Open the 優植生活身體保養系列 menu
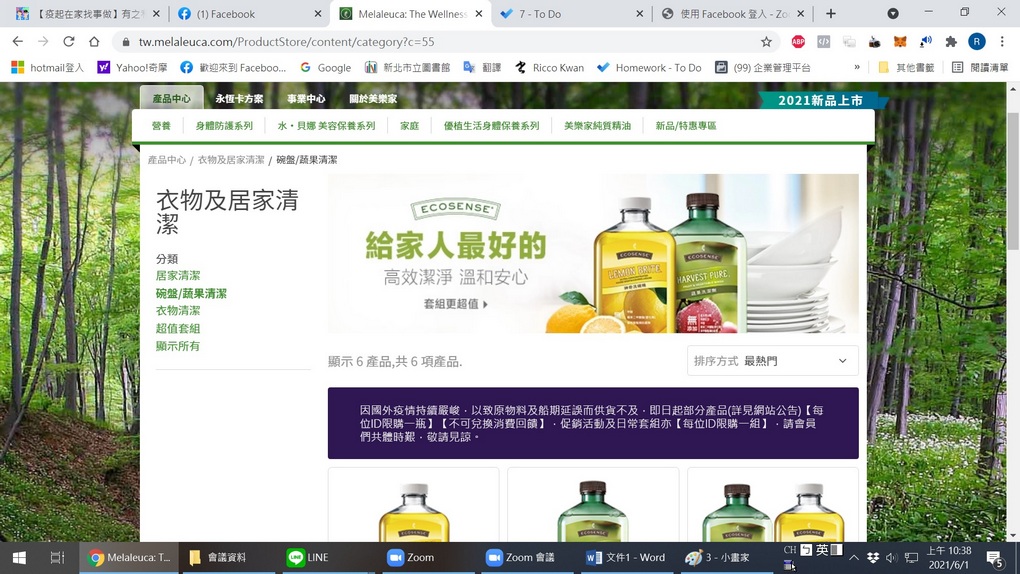This screenshot has height=574, width=1020. (492, 126)
